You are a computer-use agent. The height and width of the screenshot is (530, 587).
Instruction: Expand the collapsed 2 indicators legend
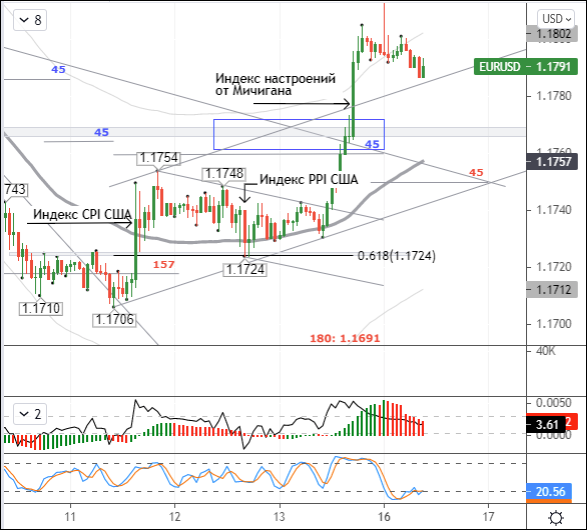tap(30, 414)
